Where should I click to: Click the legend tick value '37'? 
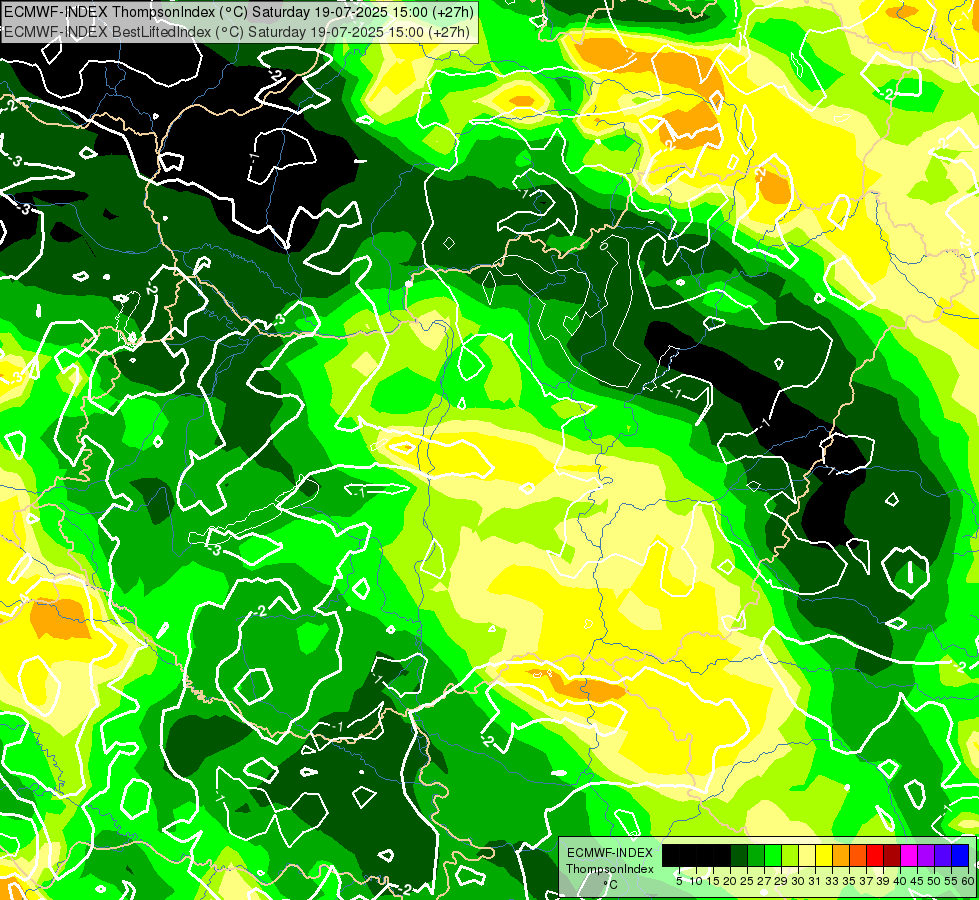[867, 881]
